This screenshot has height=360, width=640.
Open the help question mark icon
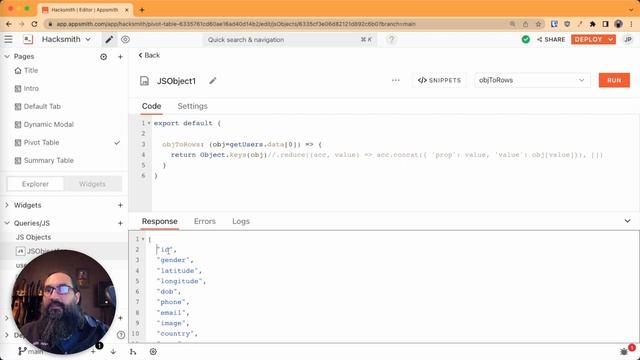click(391, 39)
